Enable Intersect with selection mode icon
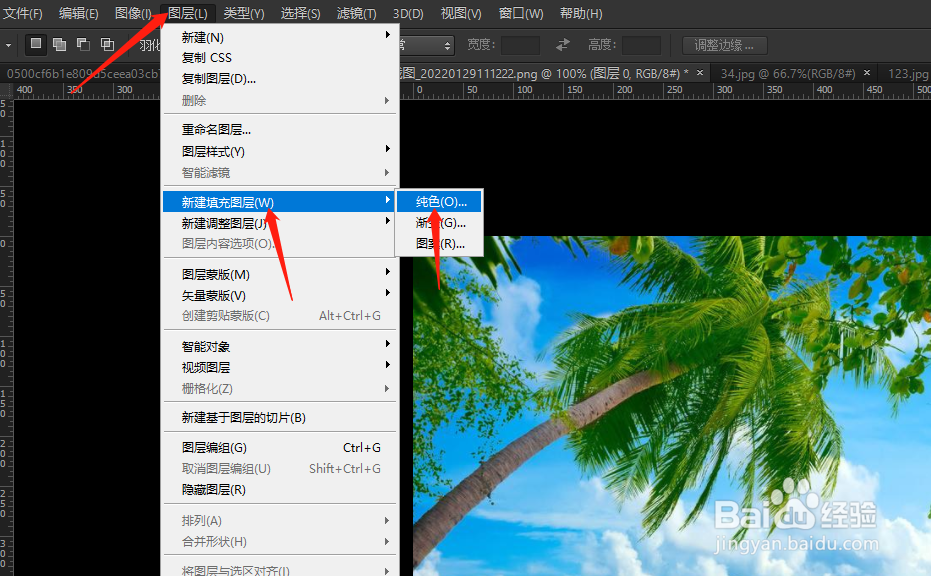Screen dimensions: 931x576 click(107, 45)
